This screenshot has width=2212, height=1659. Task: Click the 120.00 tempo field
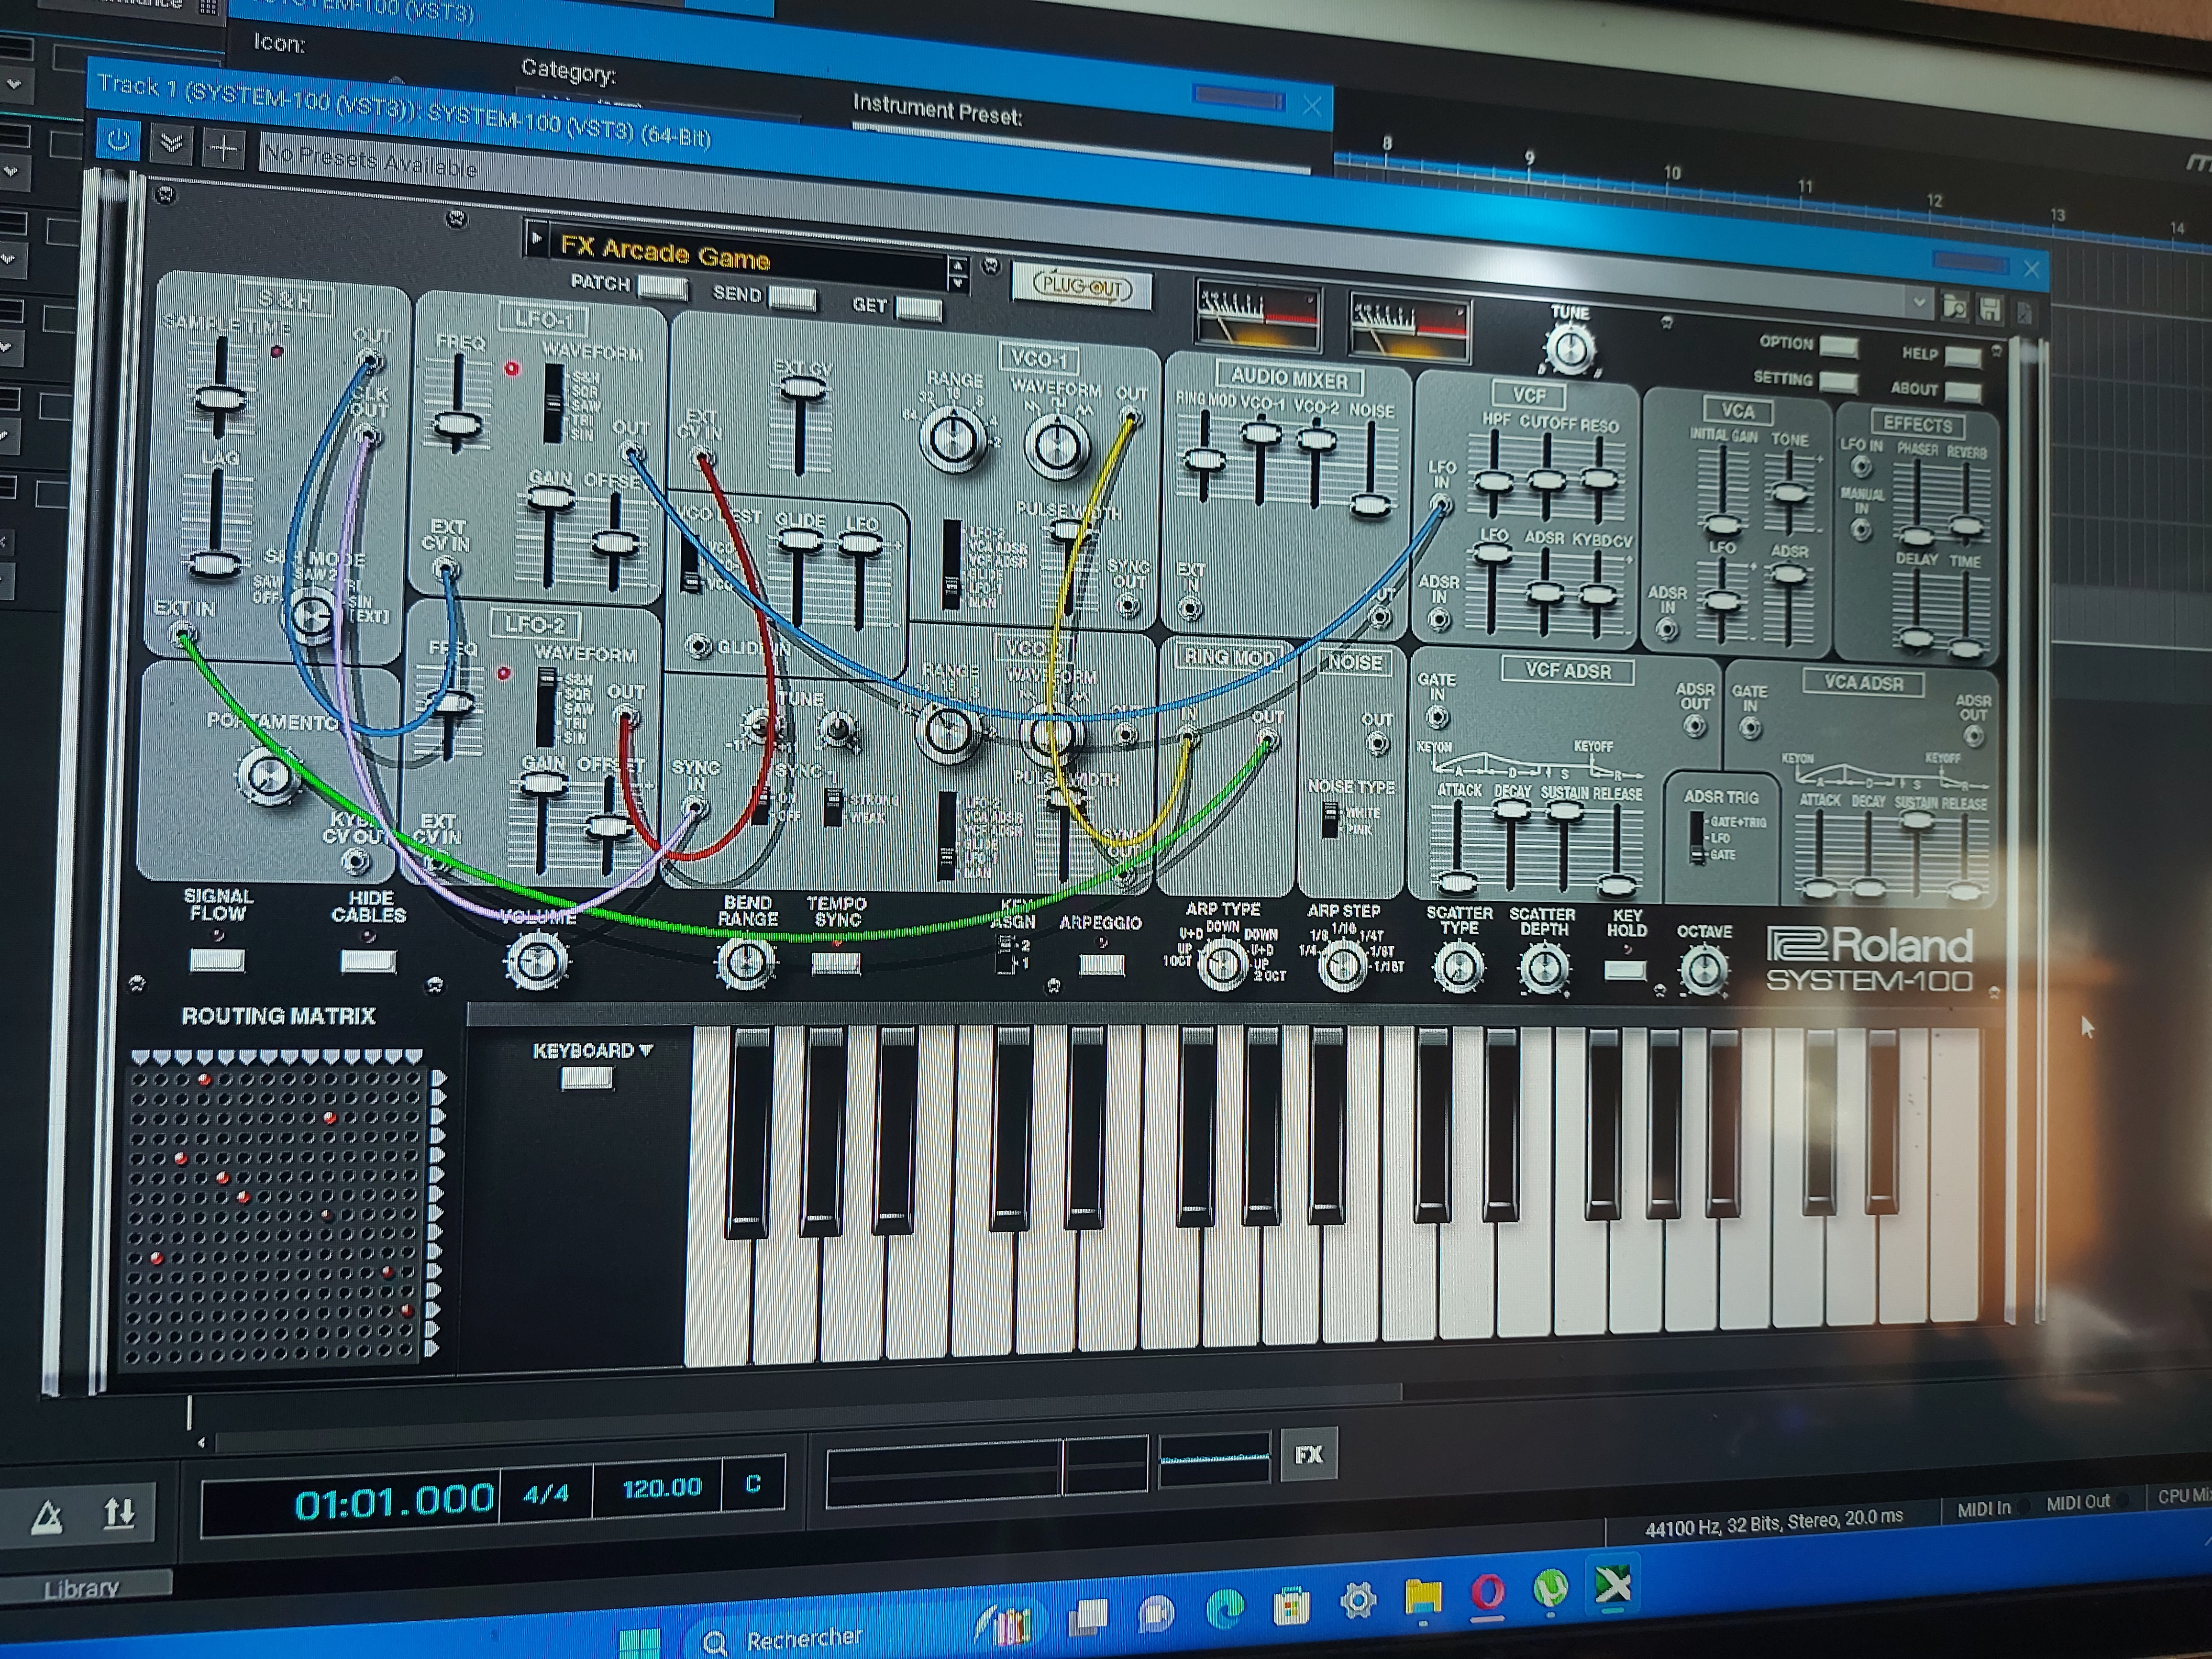(661, 1488)
